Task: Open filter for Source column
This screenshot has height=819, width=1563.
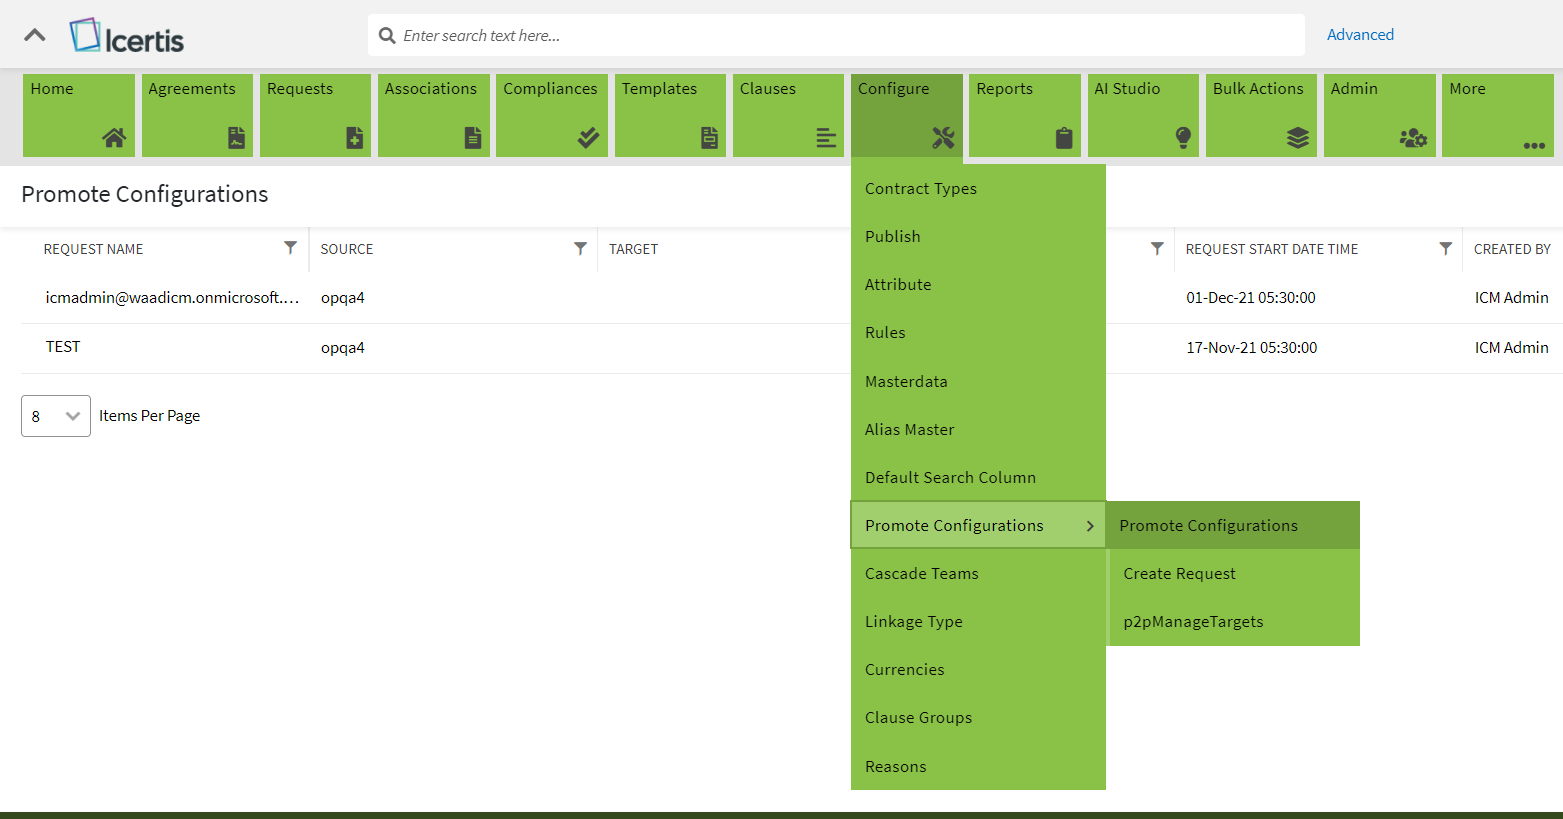Action: 580,248
